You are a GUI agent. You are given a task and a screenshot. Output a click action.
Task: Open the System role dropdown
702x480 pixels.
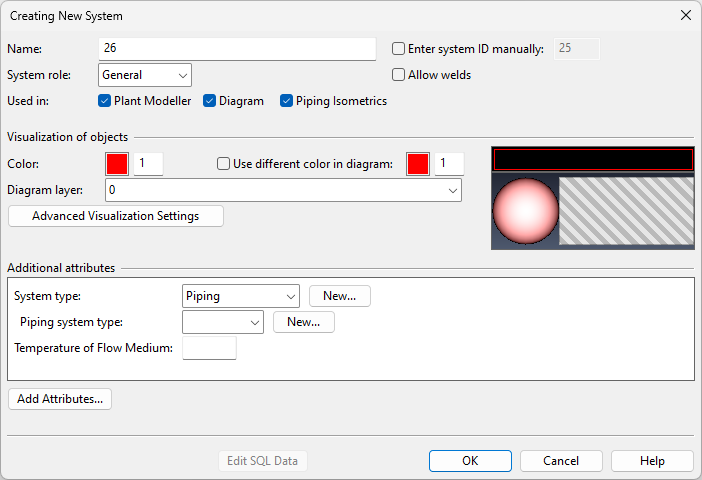(x=145, y=75)
